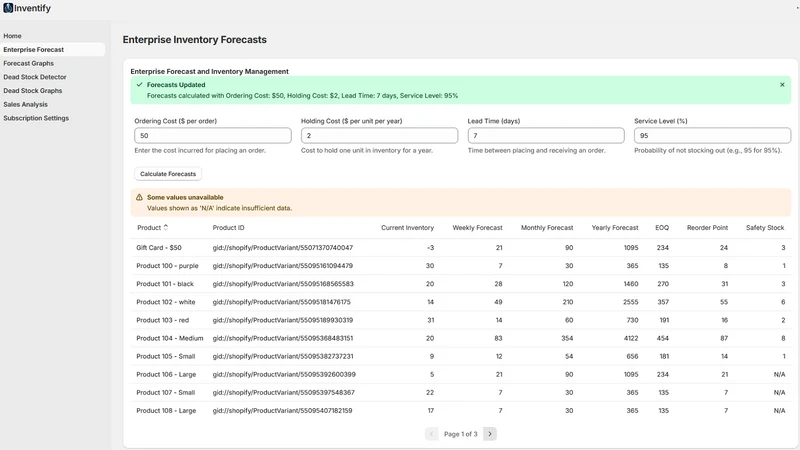Select the Product 102 - white row
This screenshot has width=800, height=450.
(461, 302)
